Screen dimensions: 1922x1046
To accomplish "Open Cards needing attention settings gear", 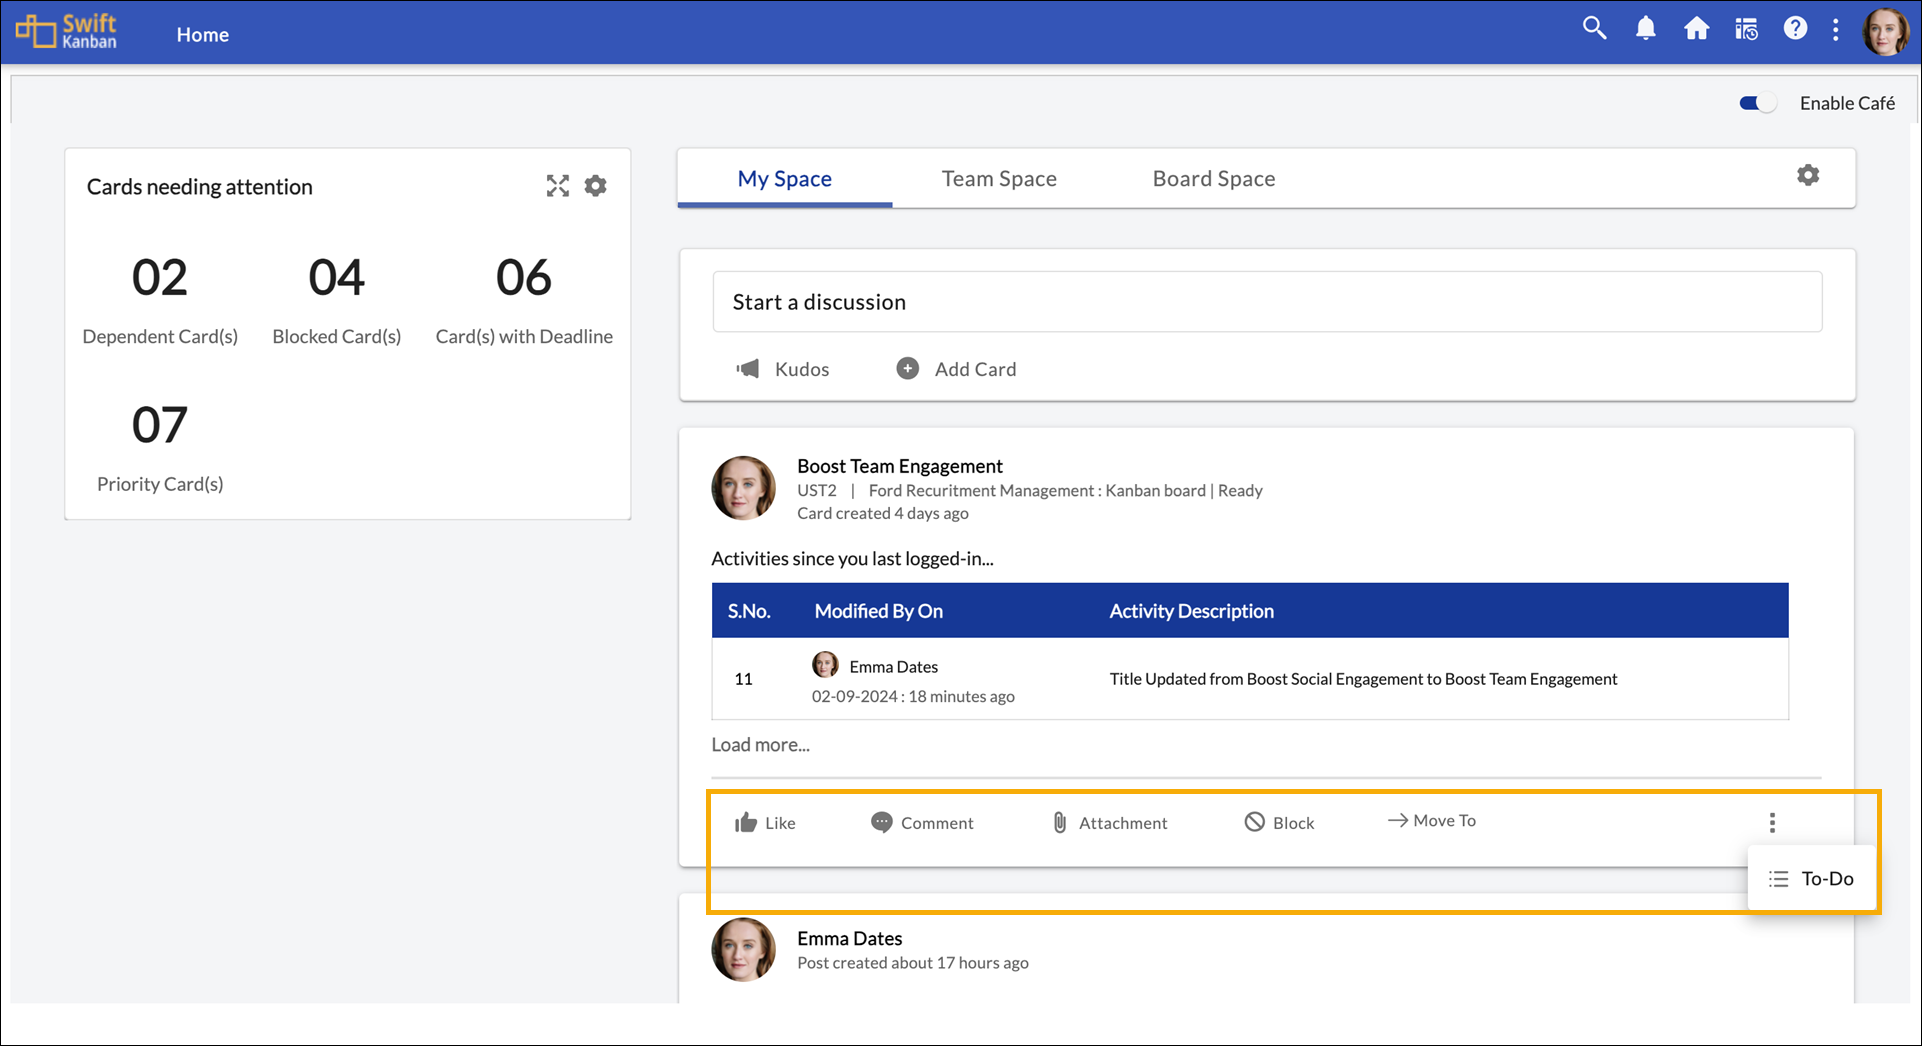I will pyautogui.click(x=596, y=186).
